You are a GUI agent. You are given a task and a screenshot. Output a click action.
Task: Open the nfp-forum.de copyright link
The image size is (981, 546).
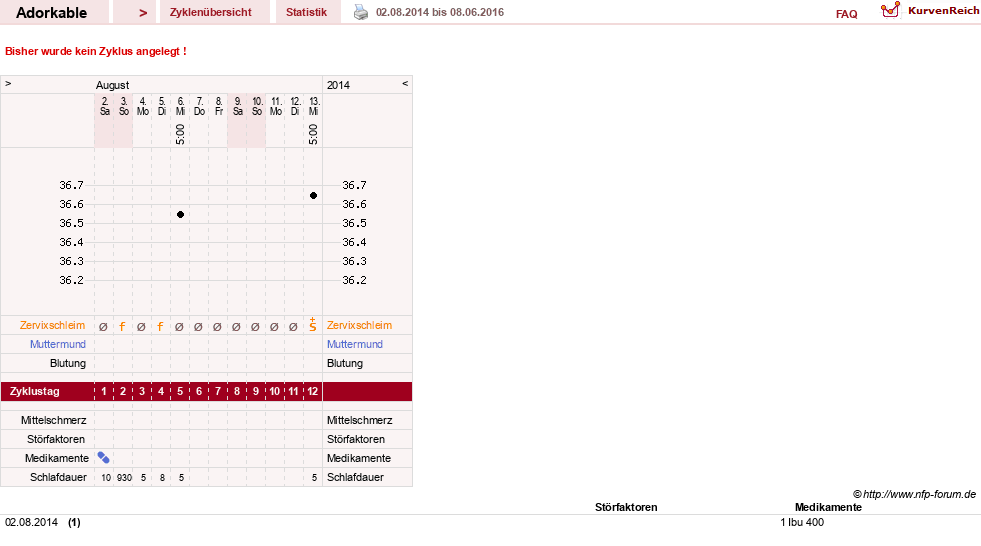[x=914, y=494]
